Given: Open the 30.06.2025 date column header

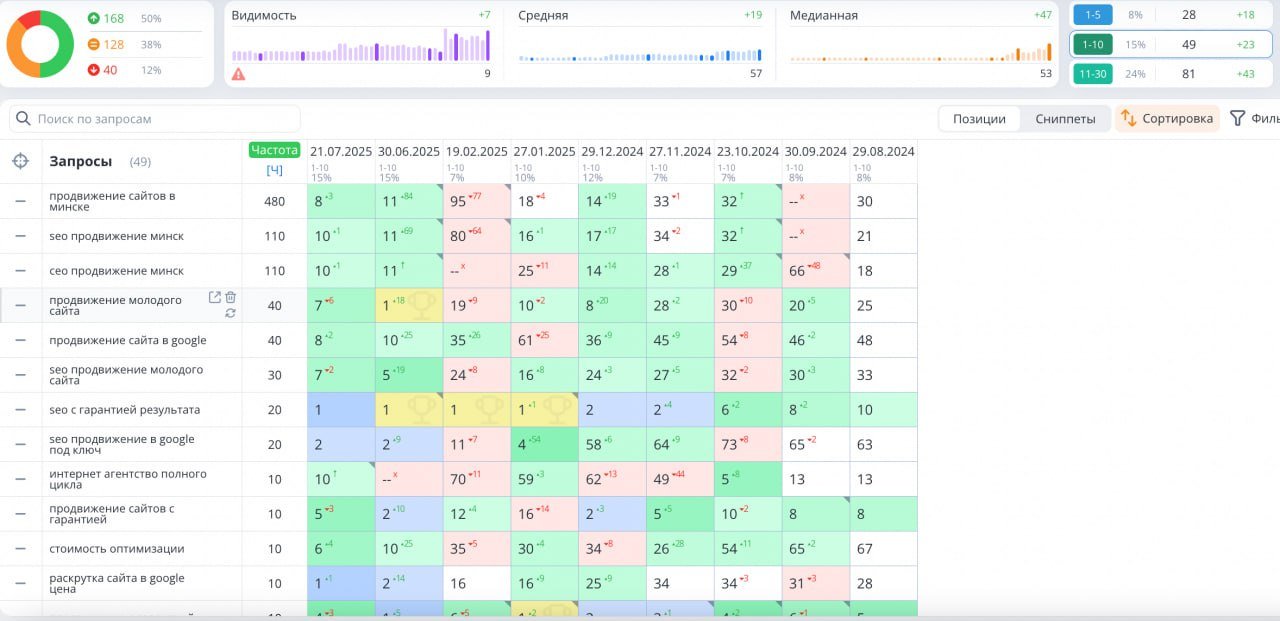Looking at the screenshot, I should click(409, 152).
